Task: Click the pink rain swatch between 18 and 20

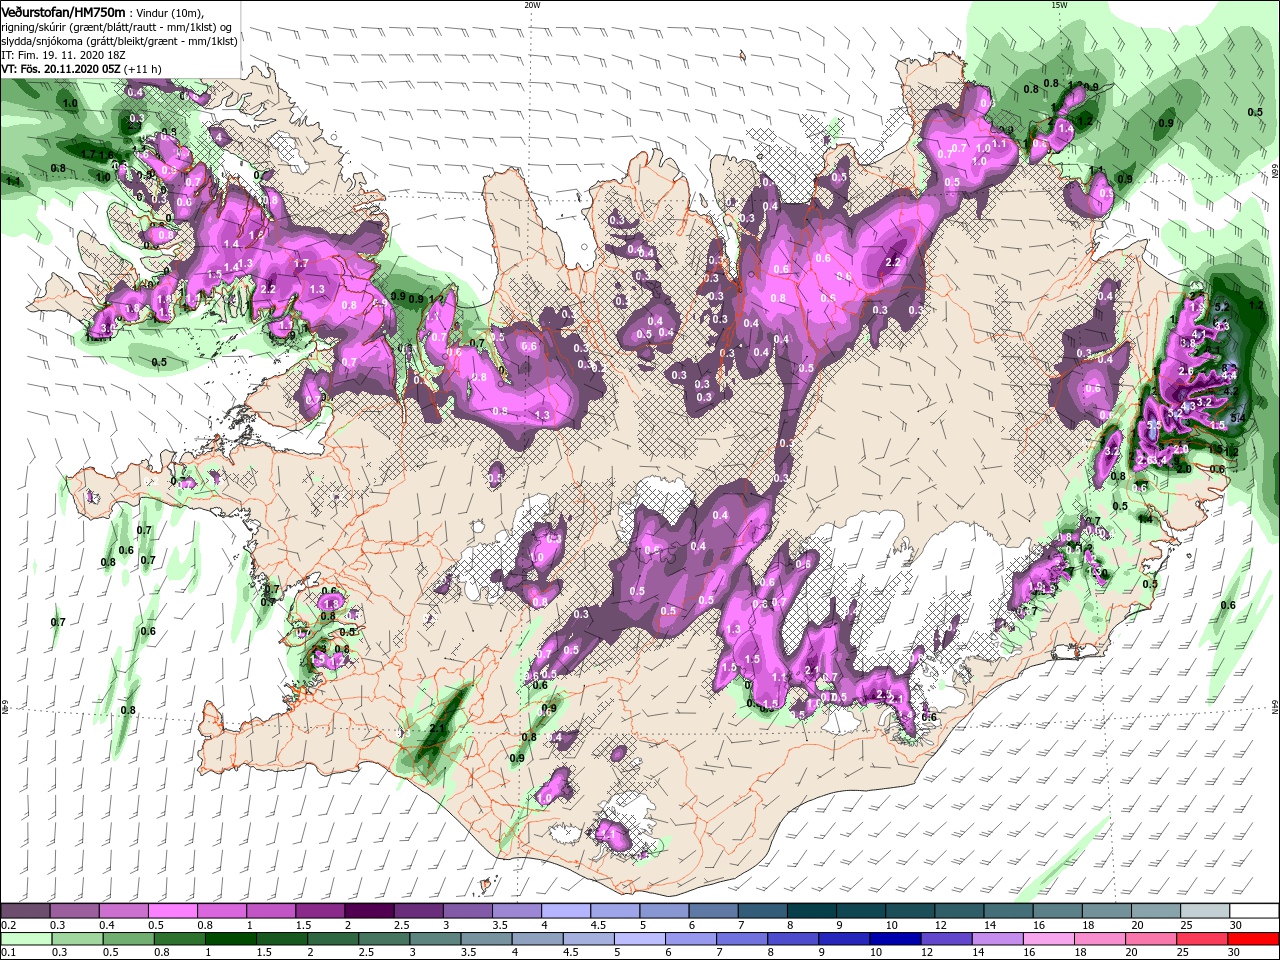Action: point(1100,939)
